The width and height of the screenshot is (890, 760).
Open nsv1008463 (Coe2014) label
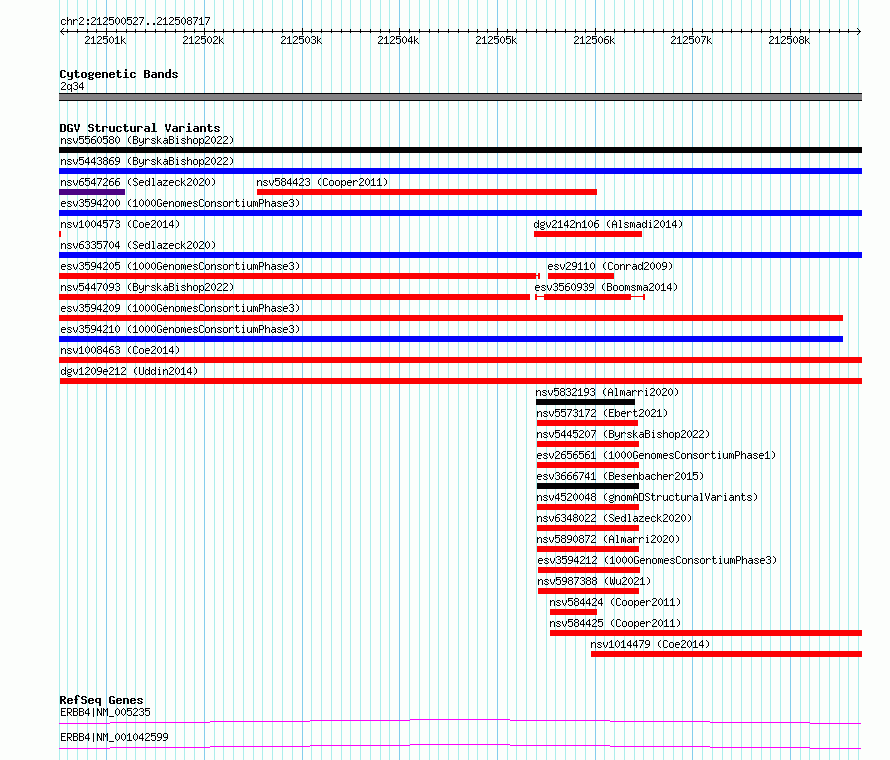[120, 350]
